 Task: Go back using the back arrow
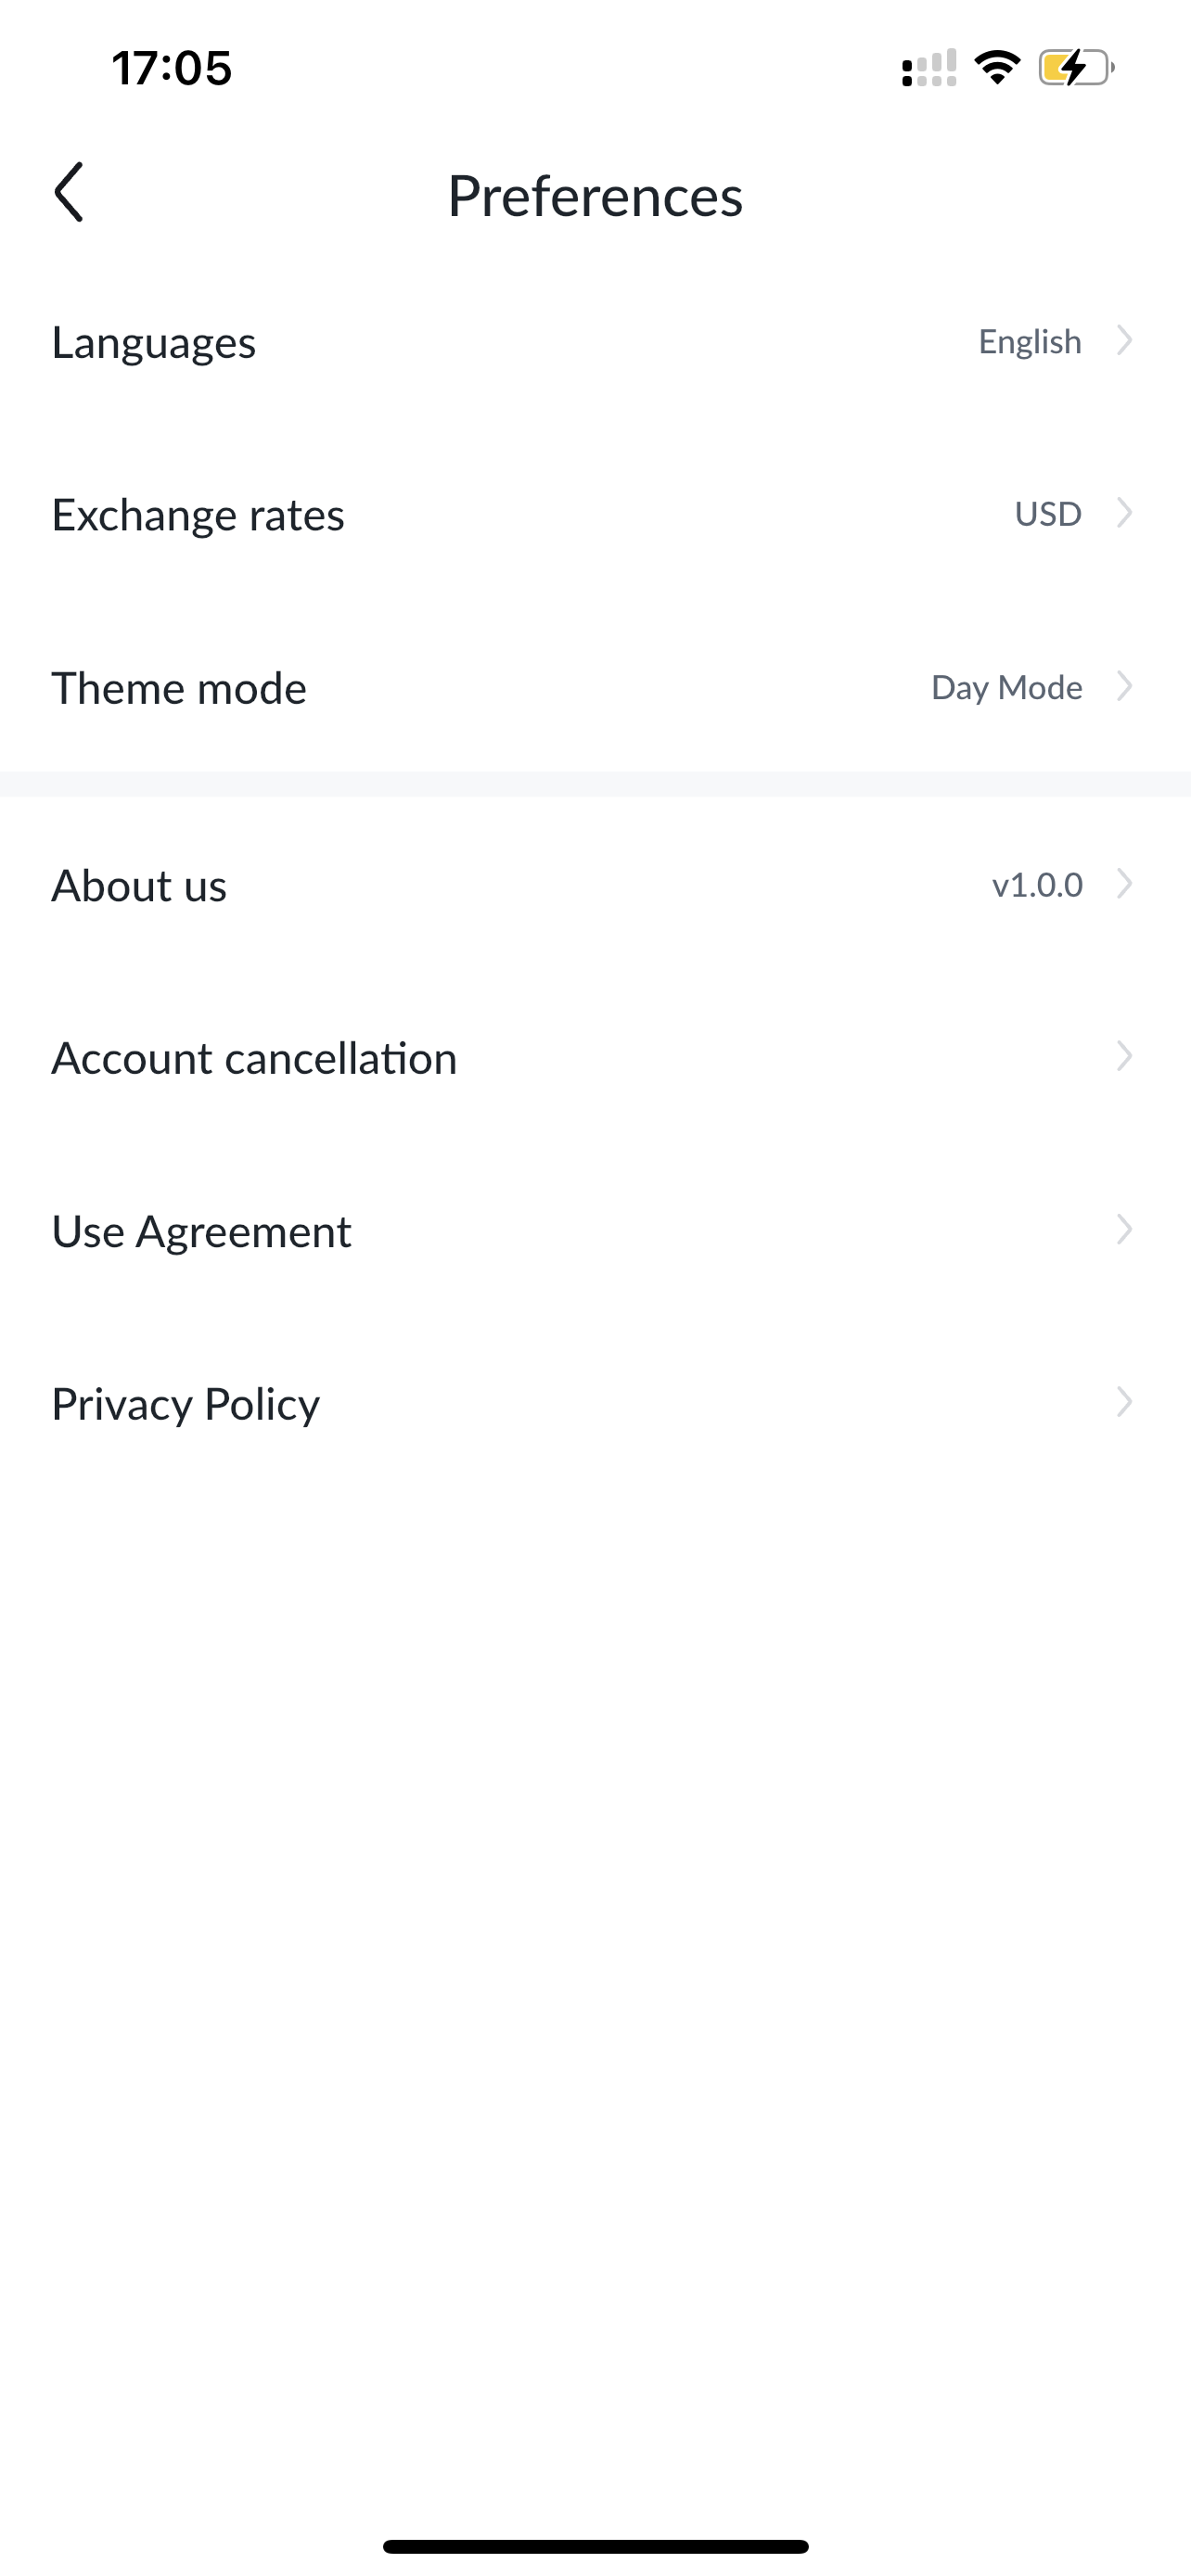(x=68, y=192)
